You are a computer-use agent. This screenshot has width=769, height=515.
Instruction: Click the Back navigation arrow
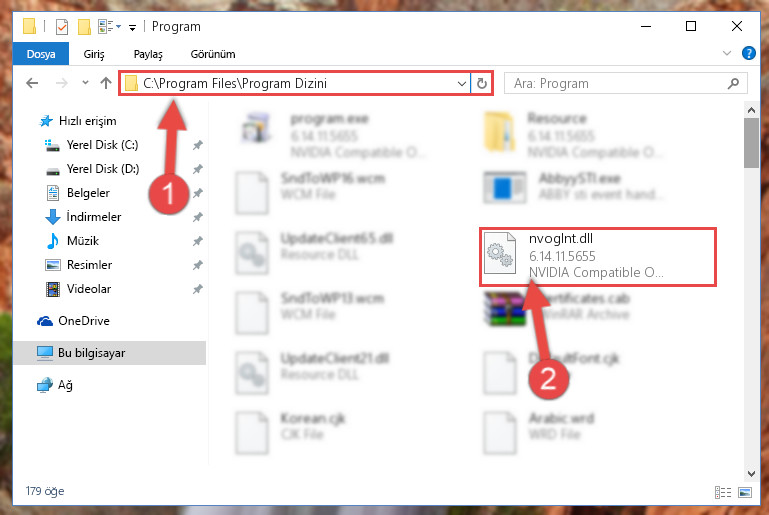[32, 83]
